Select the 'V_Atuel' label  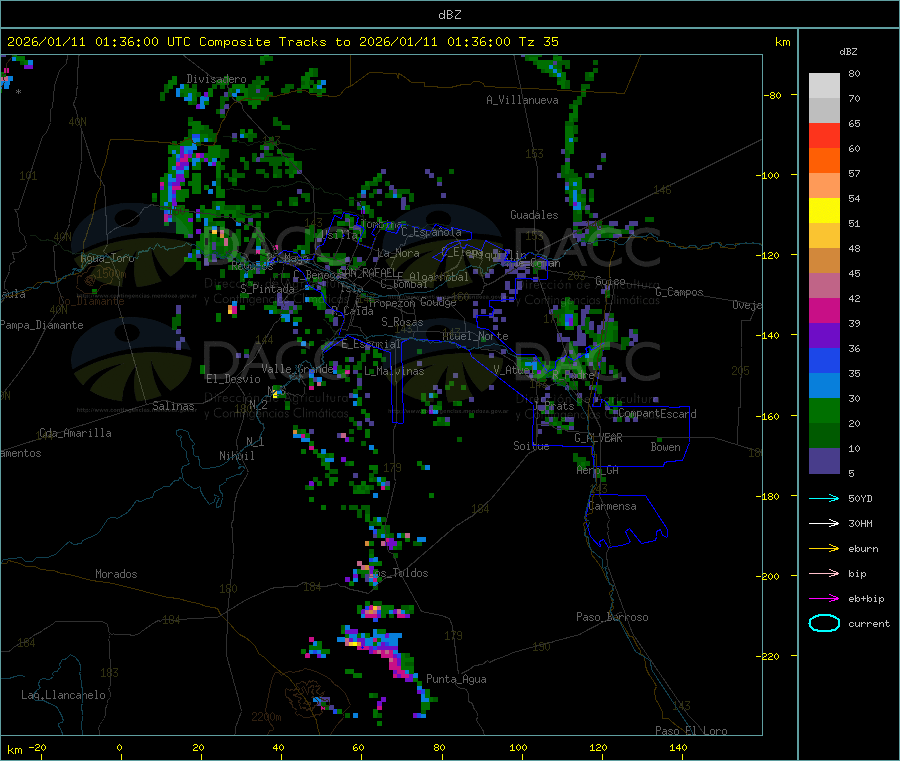click(514, 370)
